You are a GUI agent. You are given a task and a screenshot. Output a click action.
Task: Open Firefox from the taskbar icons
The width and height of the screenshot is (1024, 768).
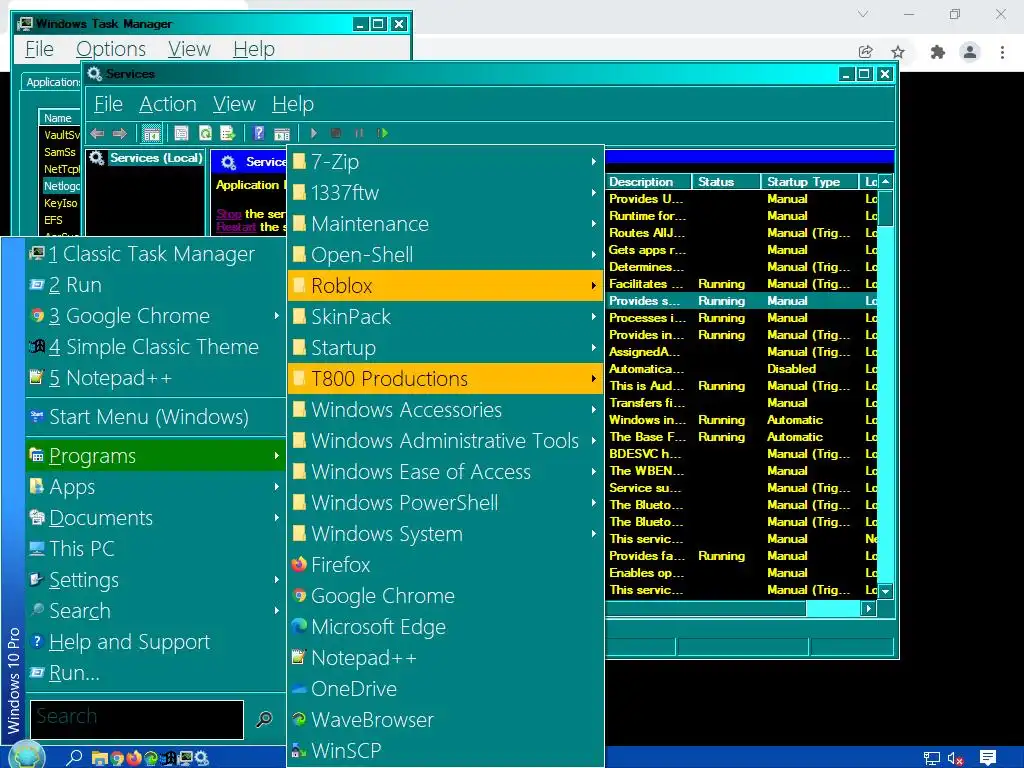point(133,758)
